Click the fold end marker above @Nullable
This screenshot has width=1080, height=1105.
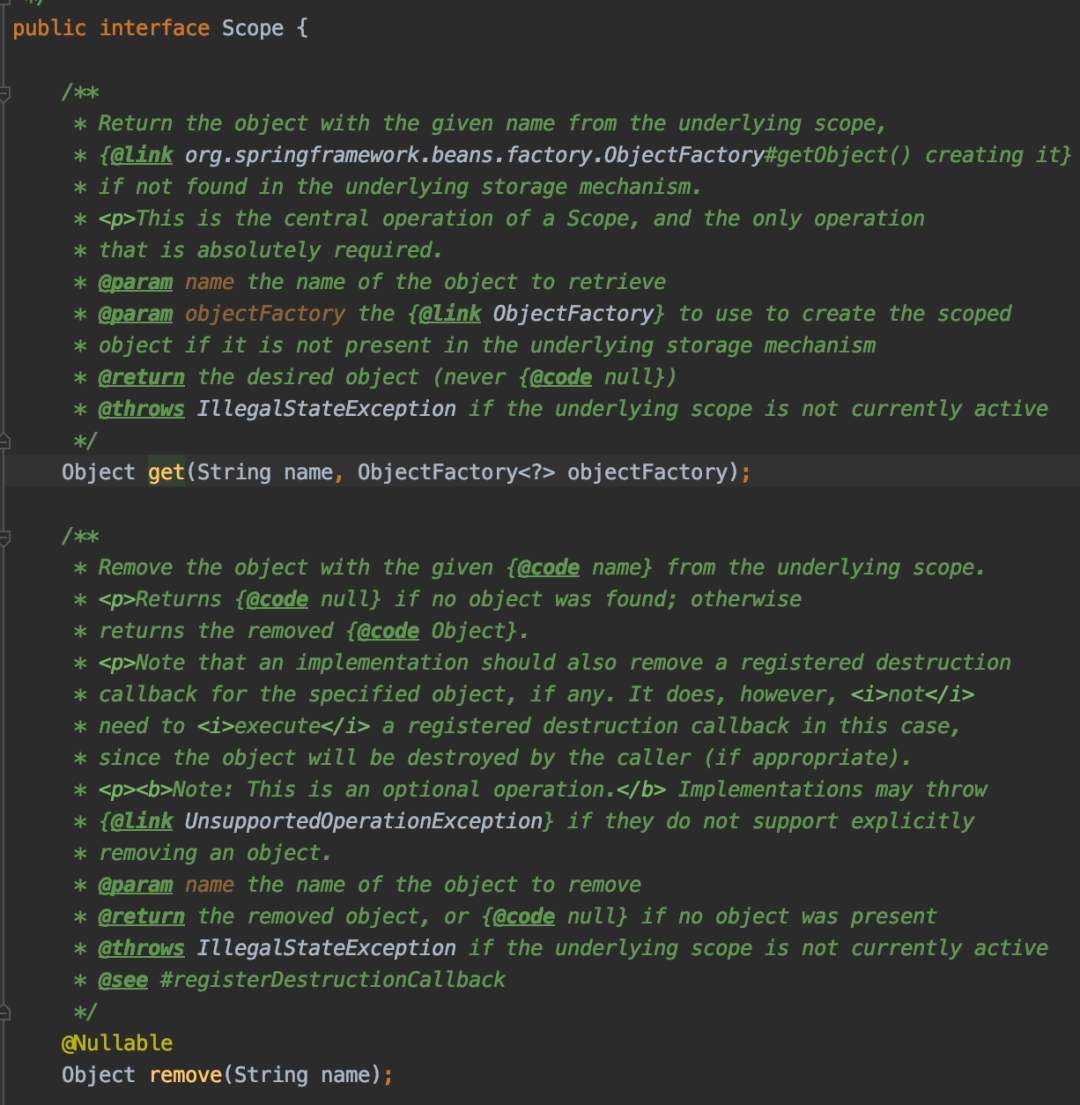[x=4, y=1013]
